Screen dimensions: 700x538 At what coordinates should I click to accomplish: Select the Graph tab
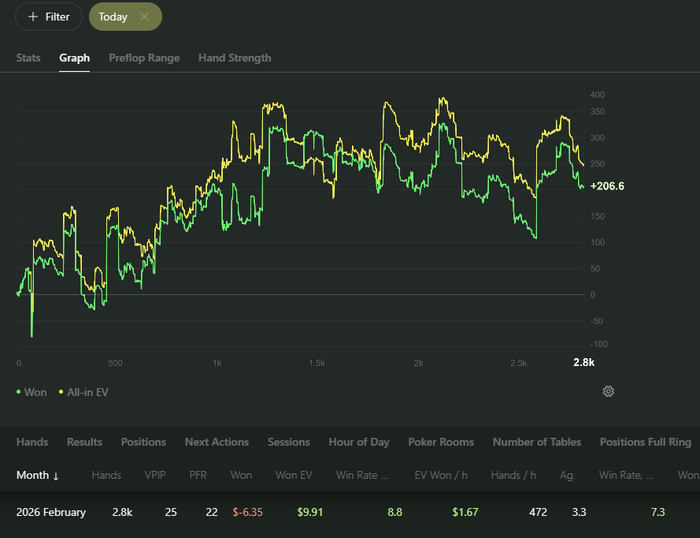coord(75,58)
